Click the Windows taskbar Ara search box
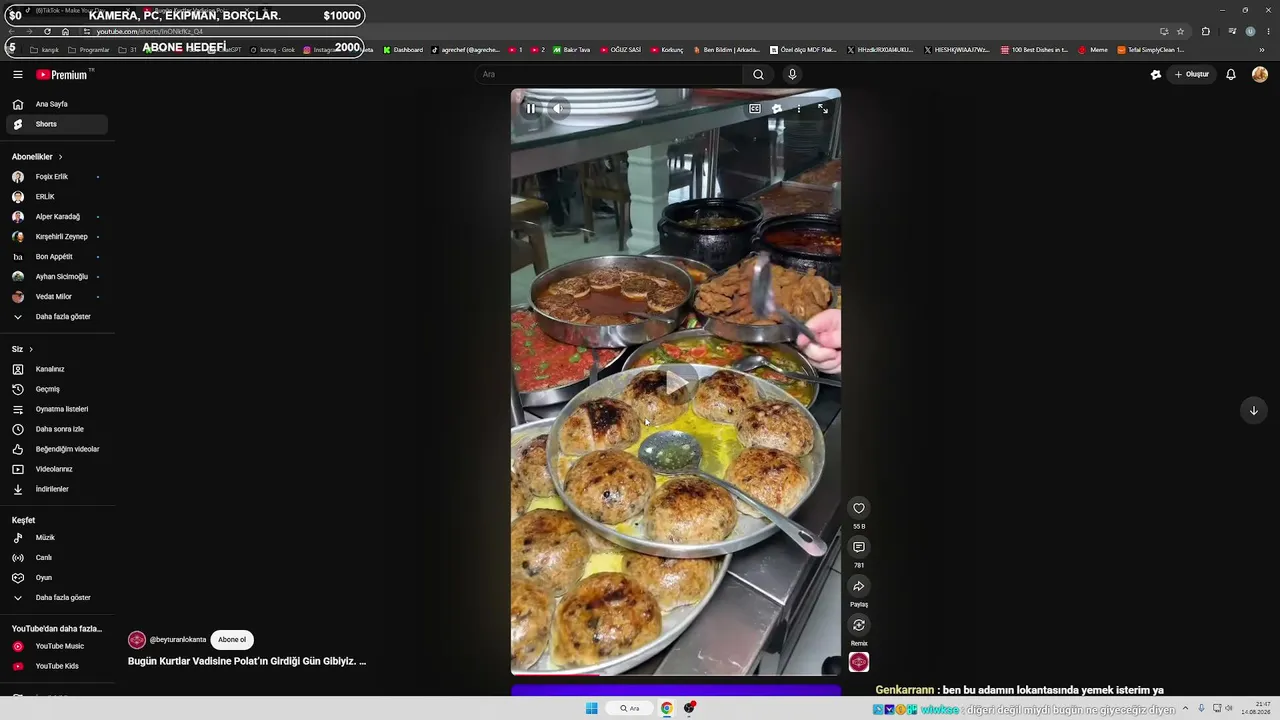Screen dimensions: 1280x720 629,708
